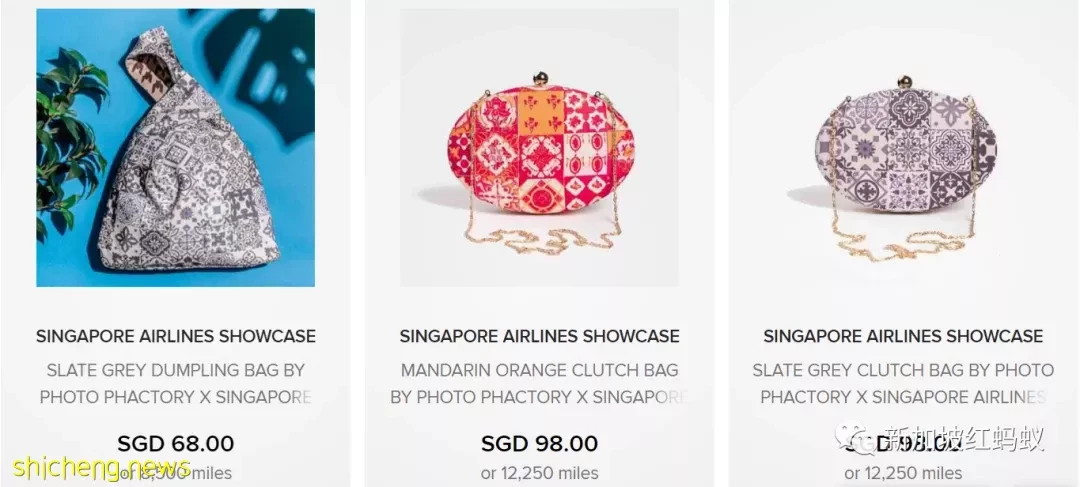
Task: Click Singapore Airlines Showcase above the dumpling bag
Action: click(176, 336)
